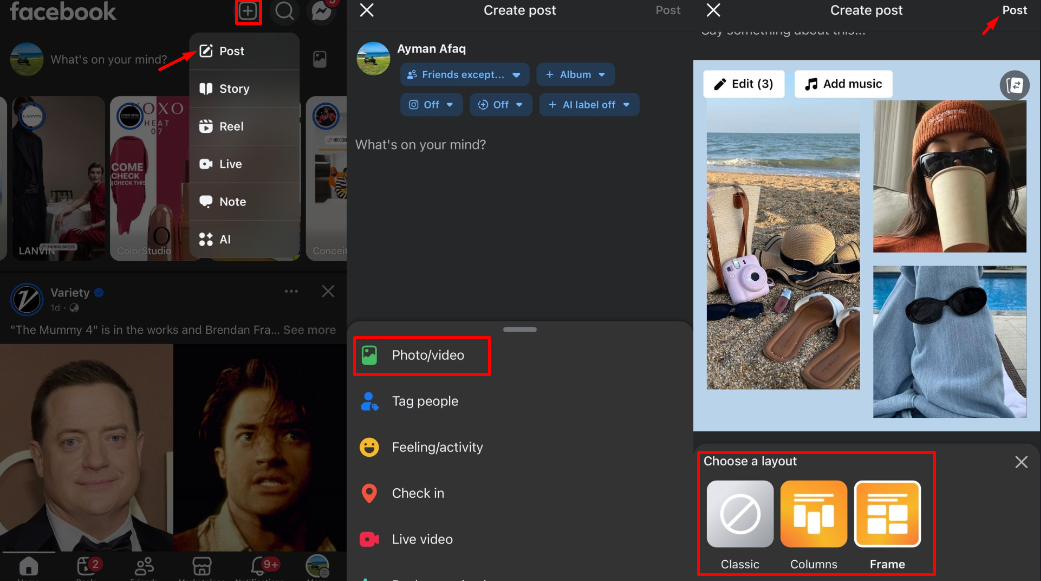Open Facebook search
The image size is (1041, 581).
285,13
